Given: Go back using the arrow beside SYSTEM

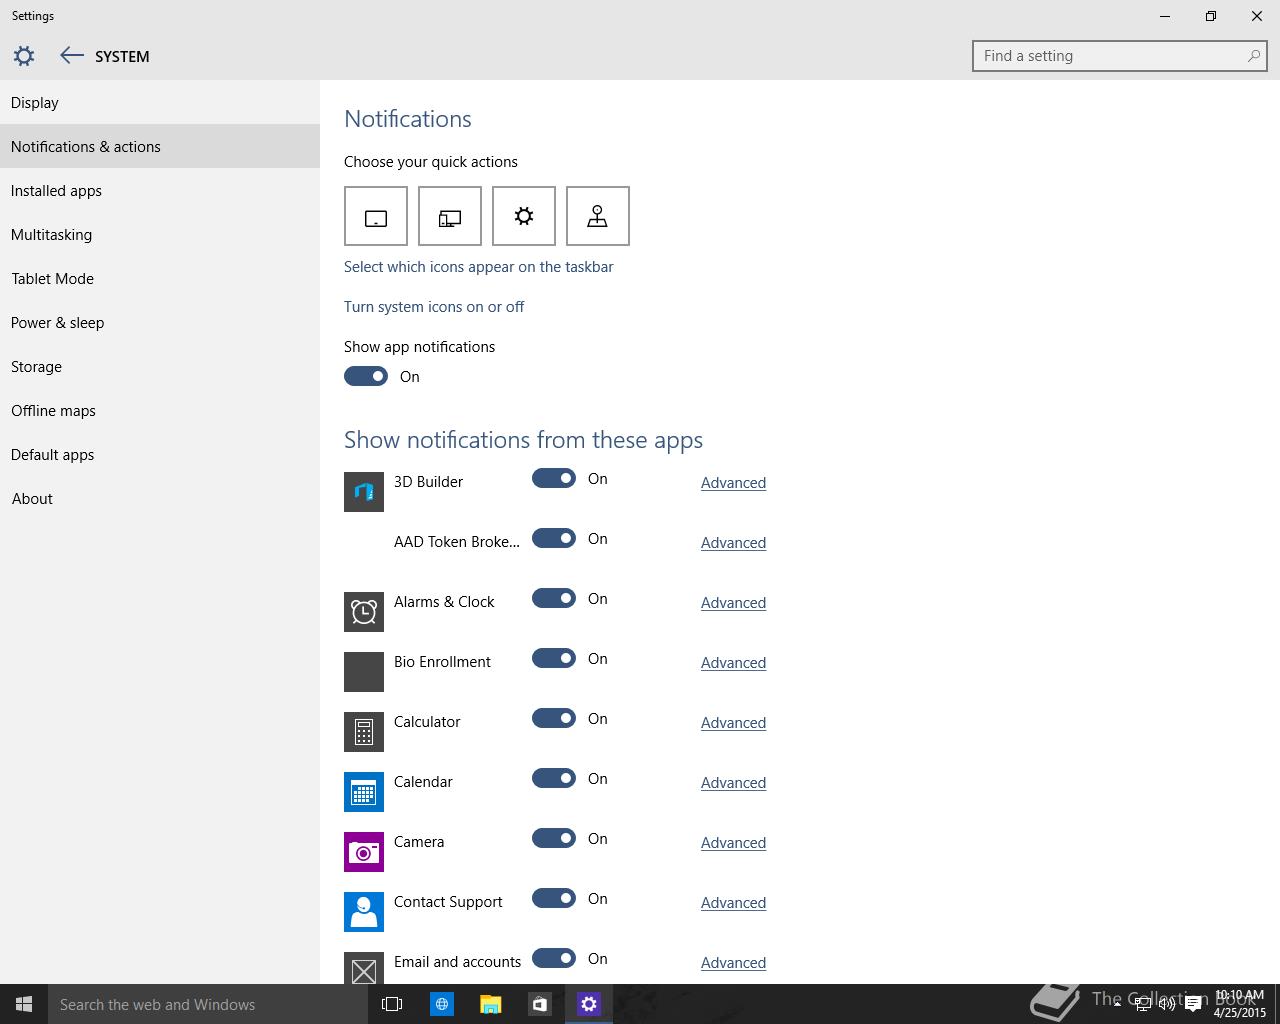Looking at the screenshot, I should pos(71,56).
